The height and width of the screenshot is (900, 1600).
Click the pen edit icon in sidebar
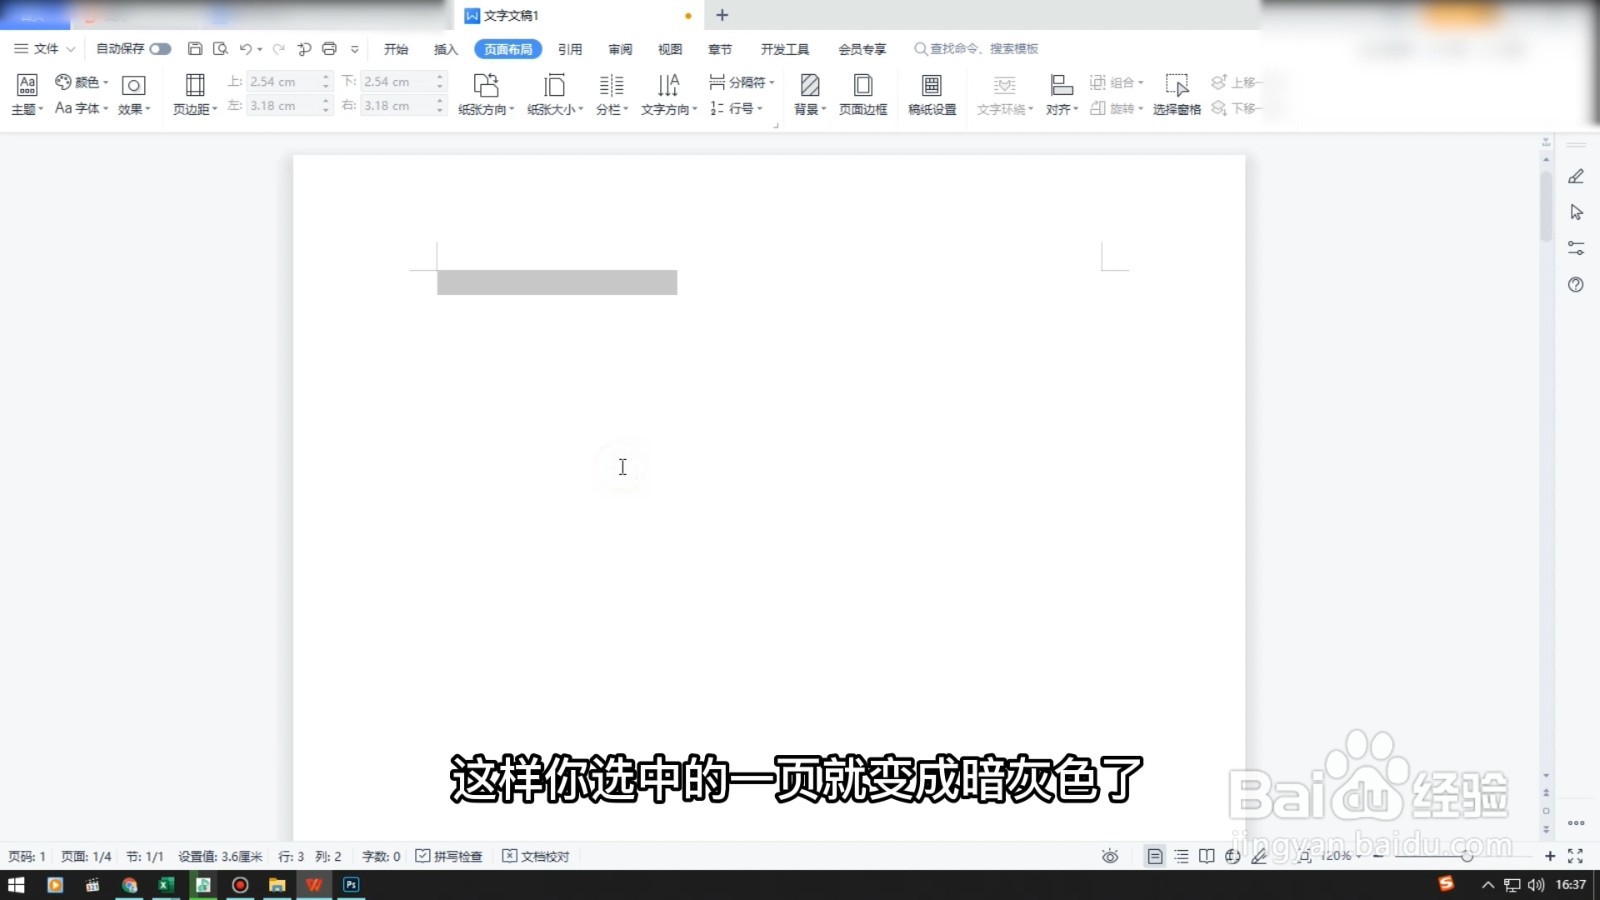click(1576, 176)
